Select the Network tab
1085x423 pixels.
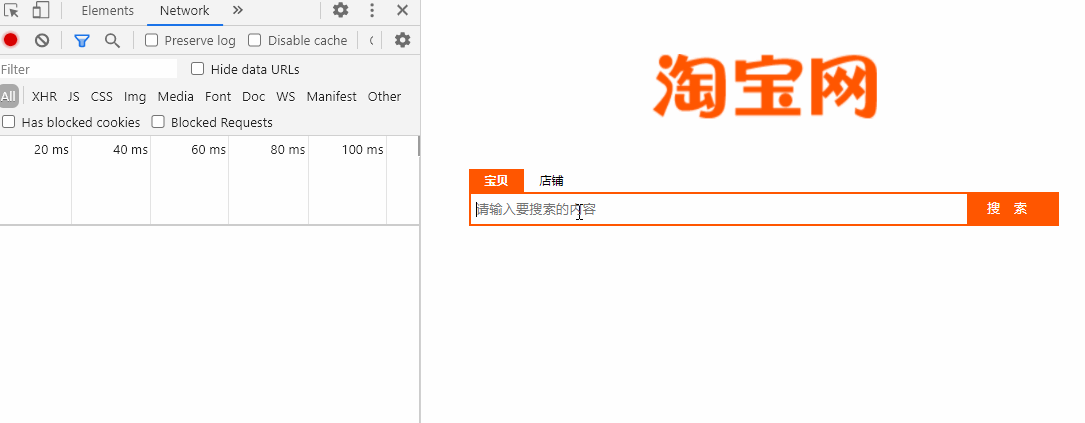click(185, 10)
